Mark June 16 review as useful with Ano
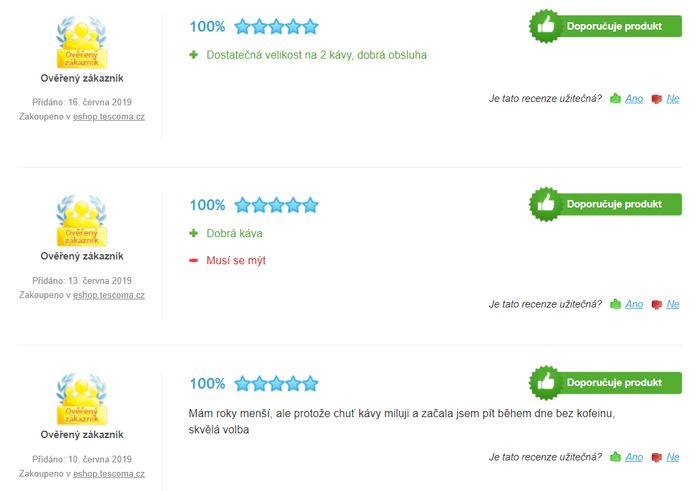The image size is (700, 491). (634, 99)
